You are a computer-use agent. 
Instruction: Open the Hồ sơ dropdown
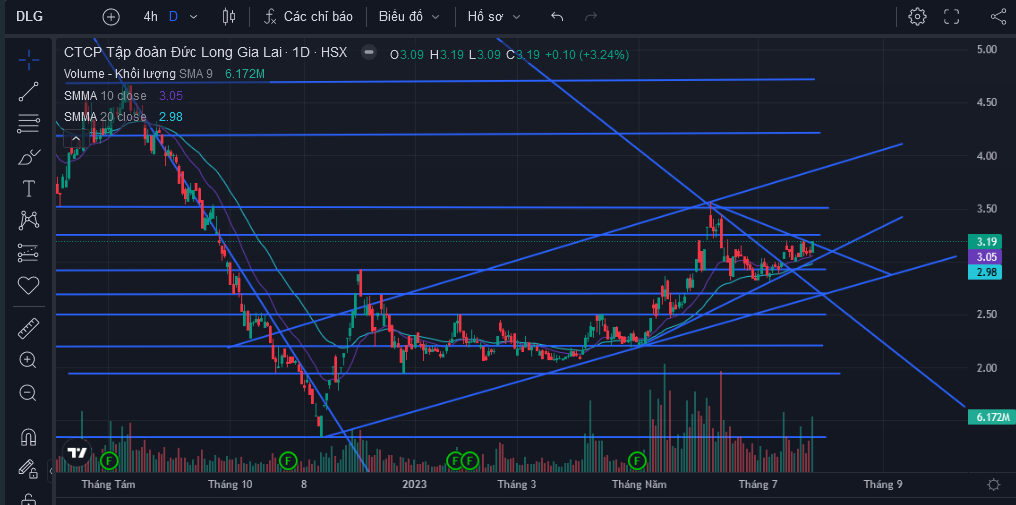(x=494, y=17)
